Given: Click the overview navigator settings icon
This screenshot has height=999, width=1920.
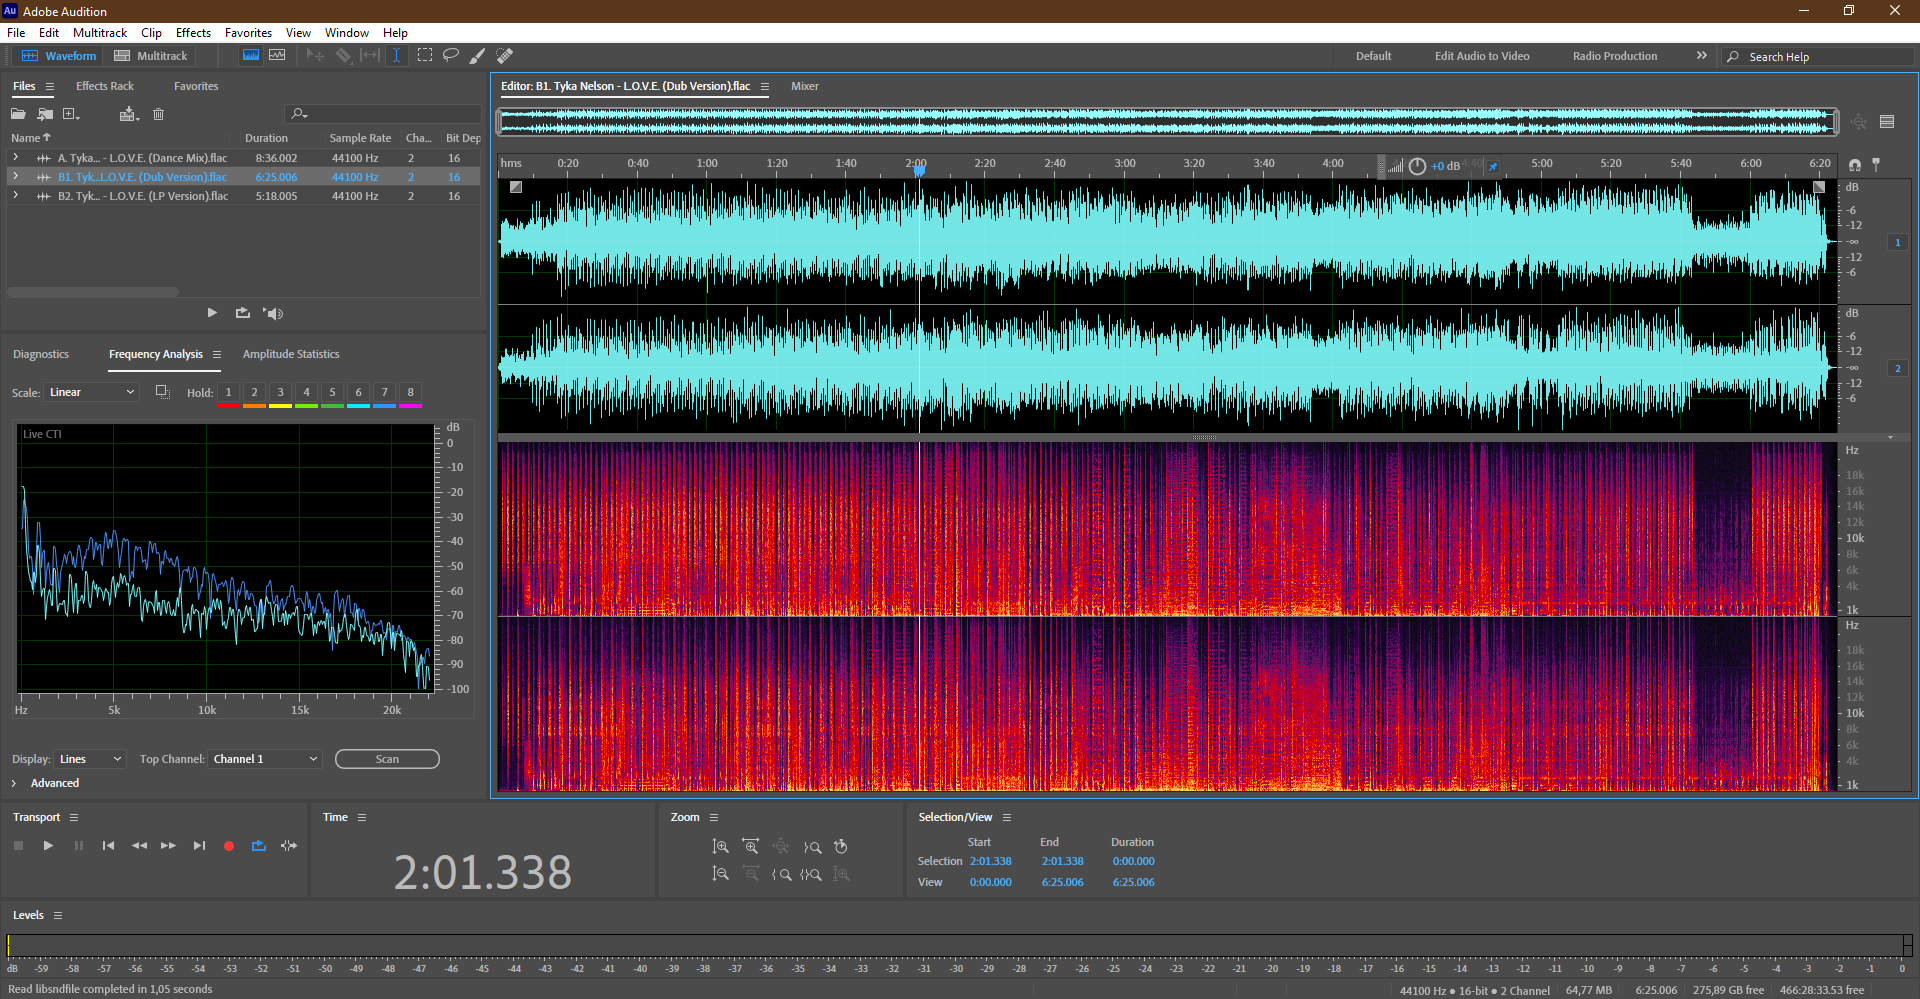Looking at the screenshot, I should 1887,122.
